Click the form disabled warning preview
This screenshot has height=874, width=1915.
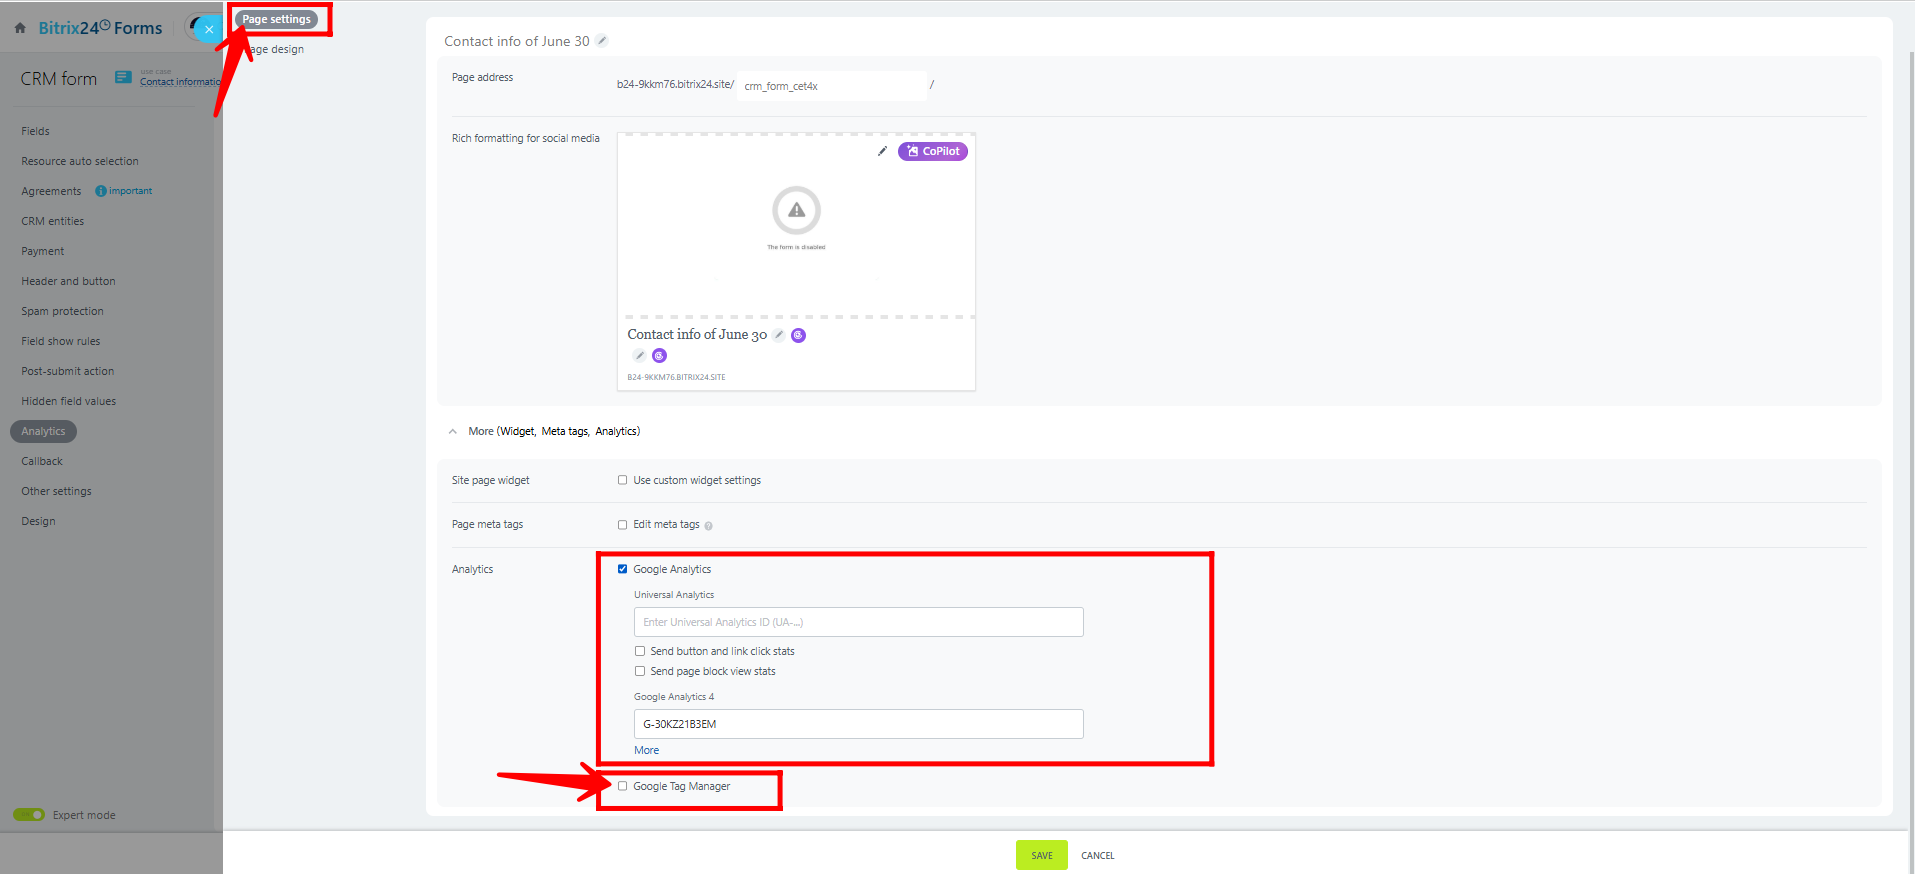coord(796,216)
